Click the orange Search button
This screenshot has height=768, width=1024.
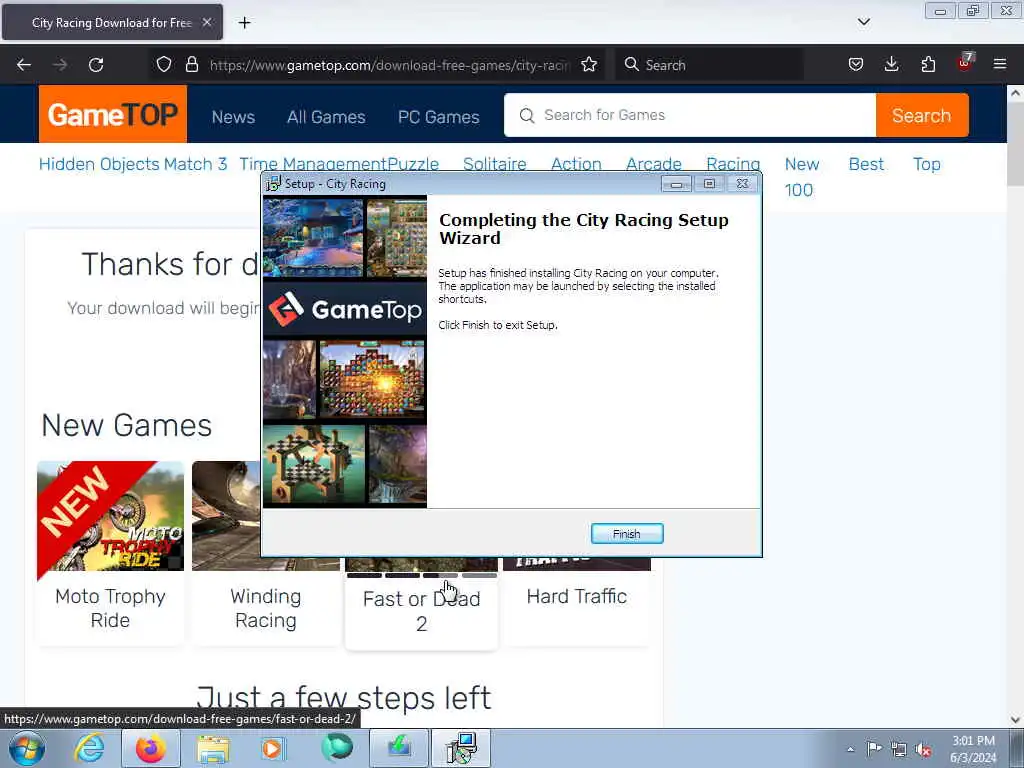click(921, 115)
